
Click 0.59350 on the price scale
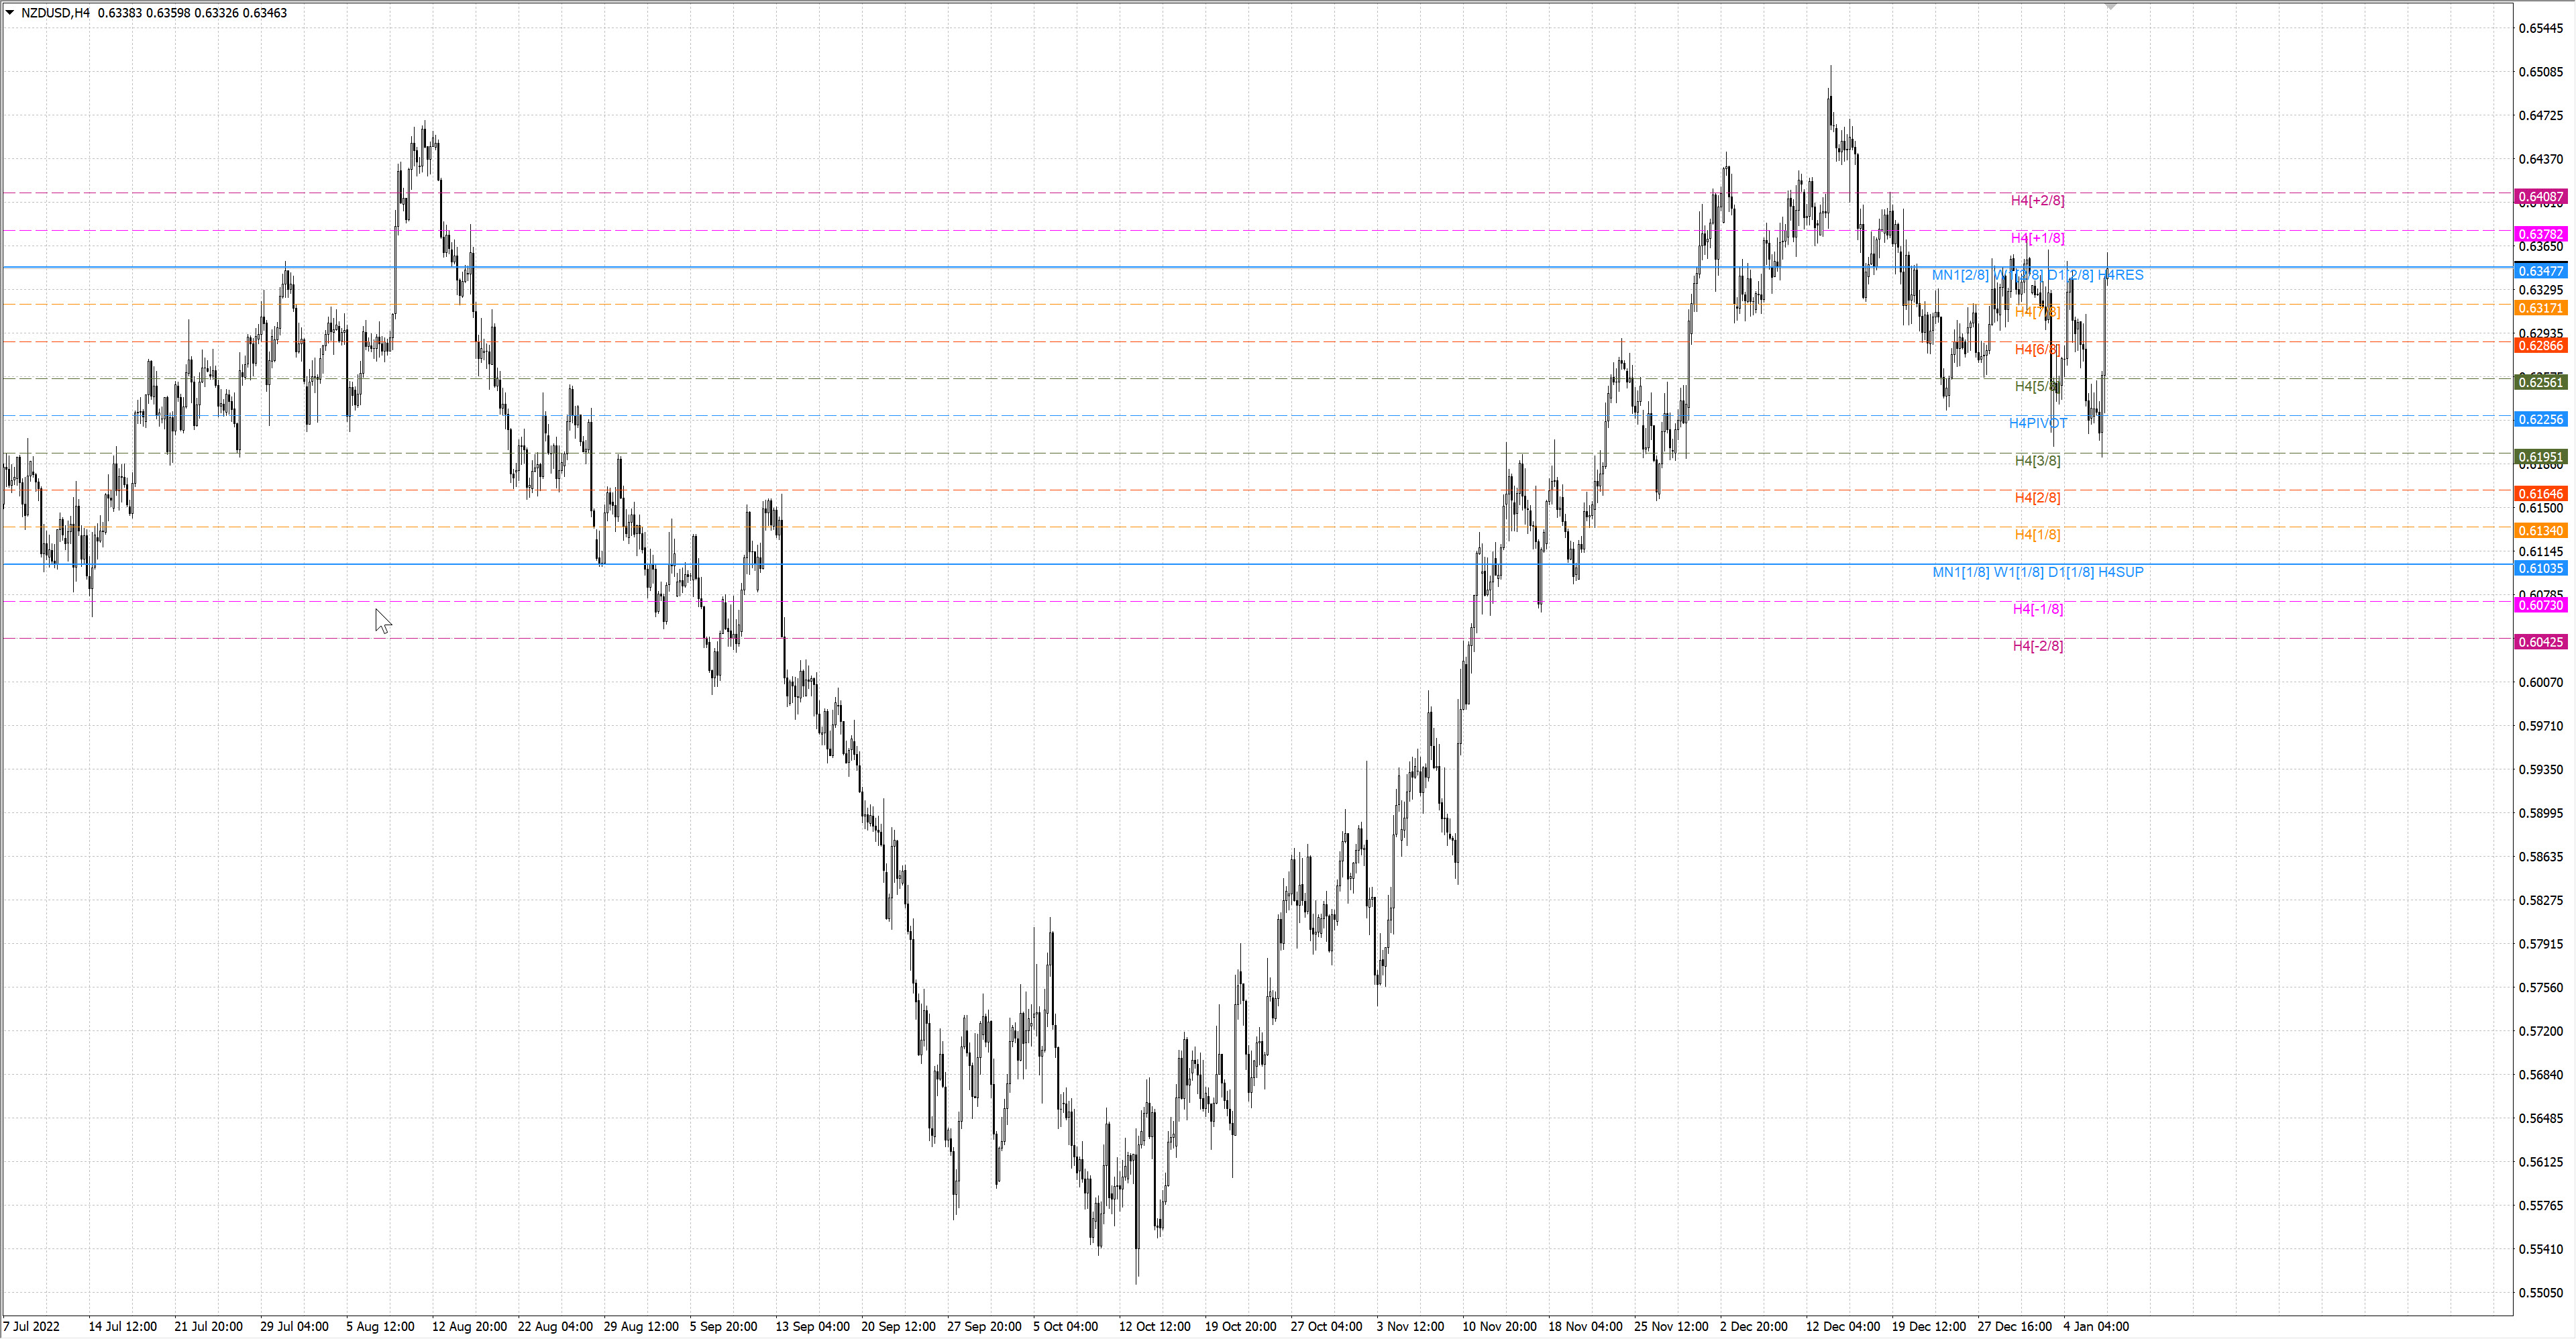click(x=2540, y=770)
